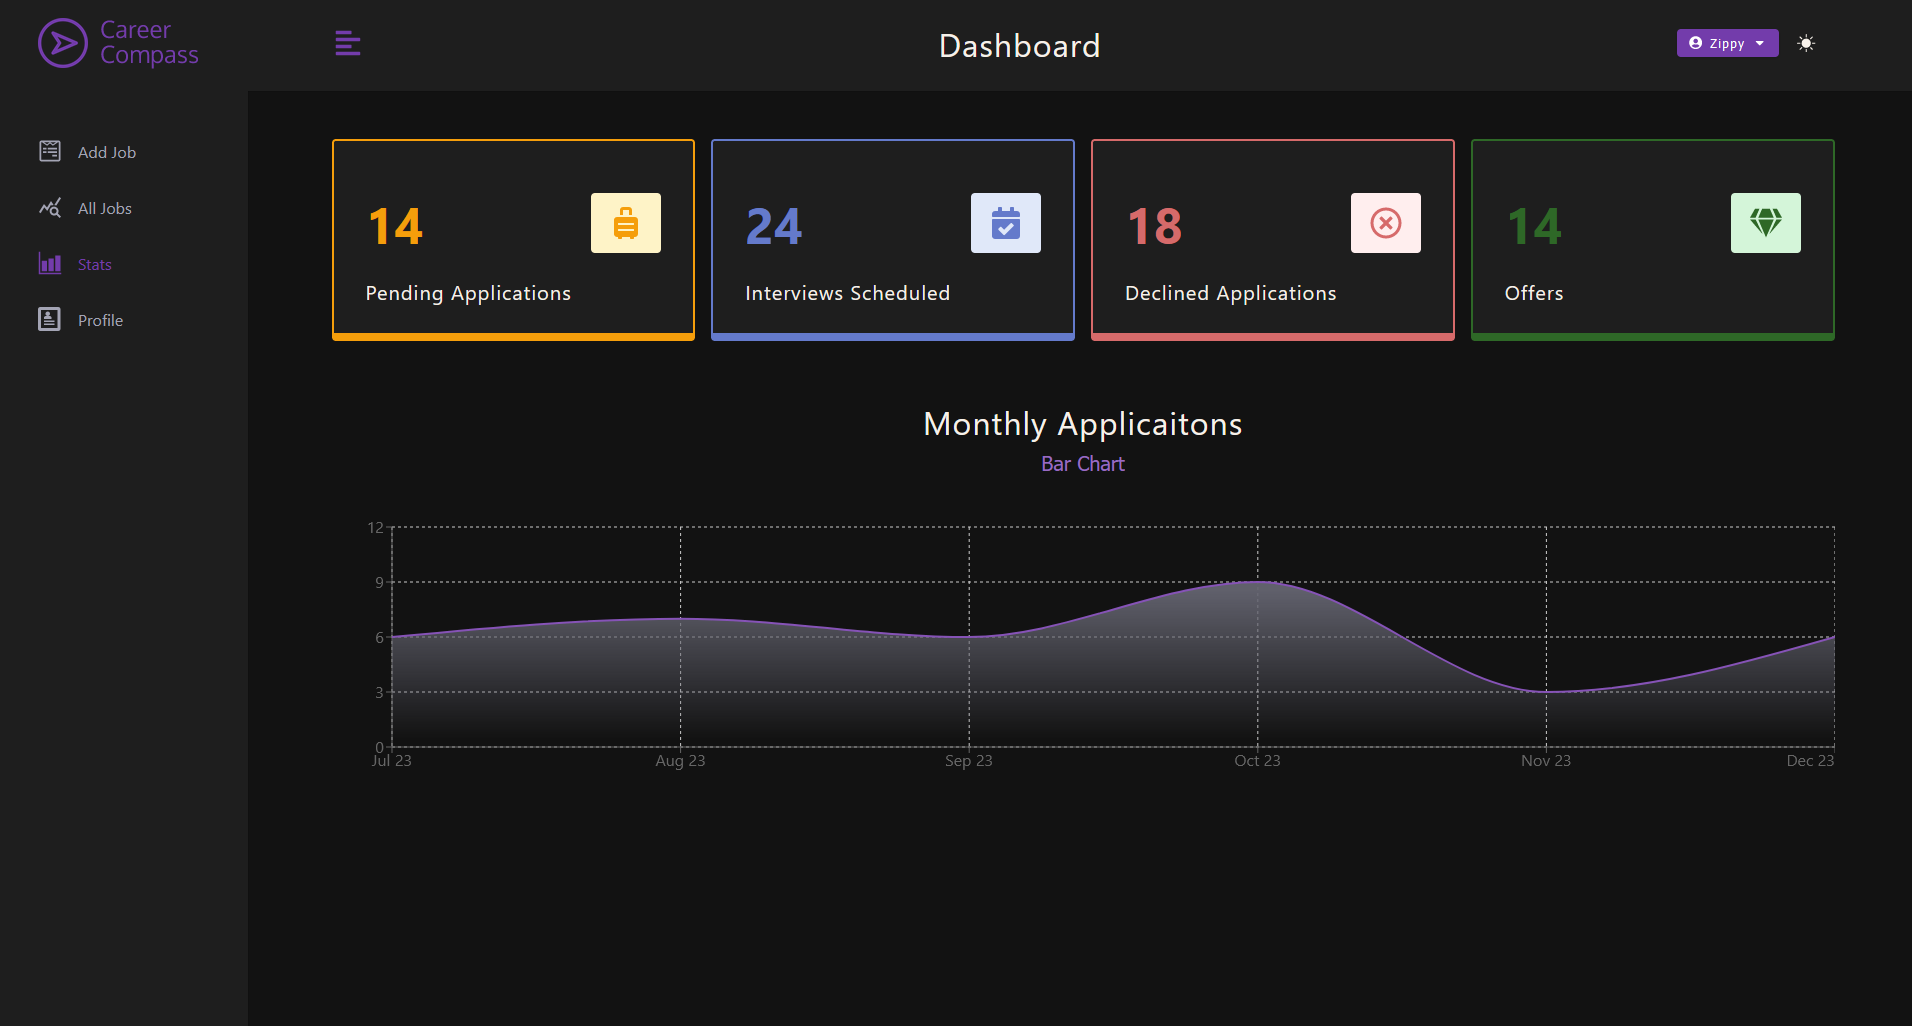
Task: Expand the Zippy menu chevron arrow
Action: point(1760,43)
